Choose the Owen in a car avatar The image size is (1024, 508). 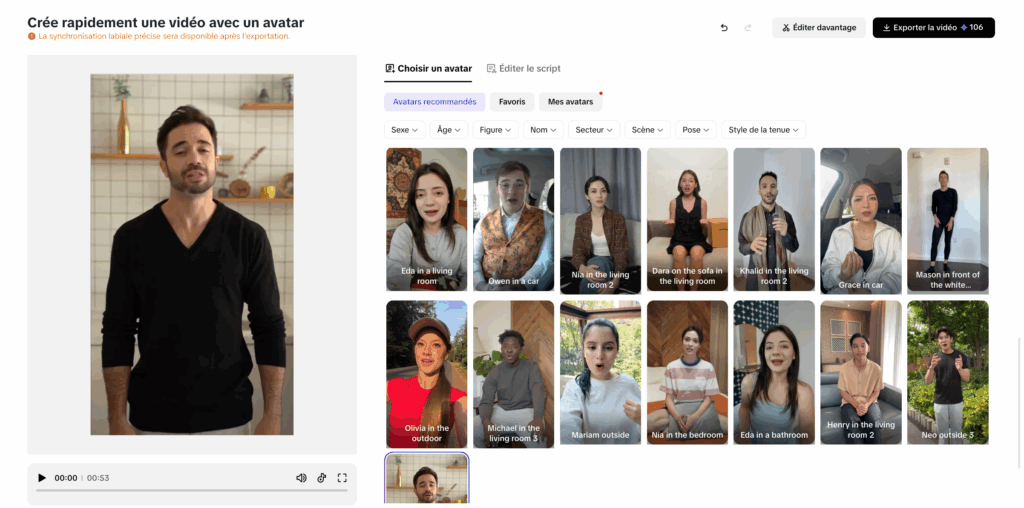click(513, 220)
